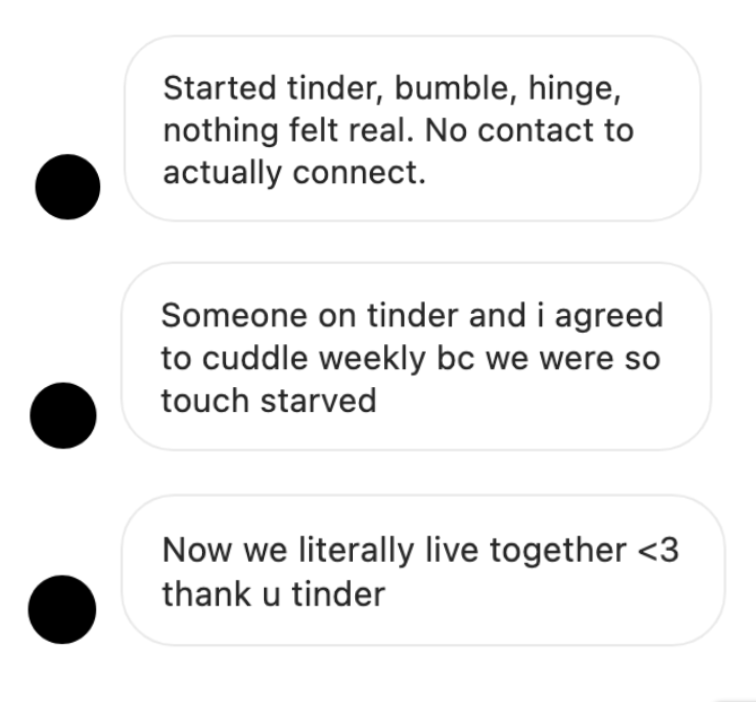Select the 'Started tinder, bumble, hinge' message bubble
The width and height of the screenshot is (756, 702).
tap(413, 128)
